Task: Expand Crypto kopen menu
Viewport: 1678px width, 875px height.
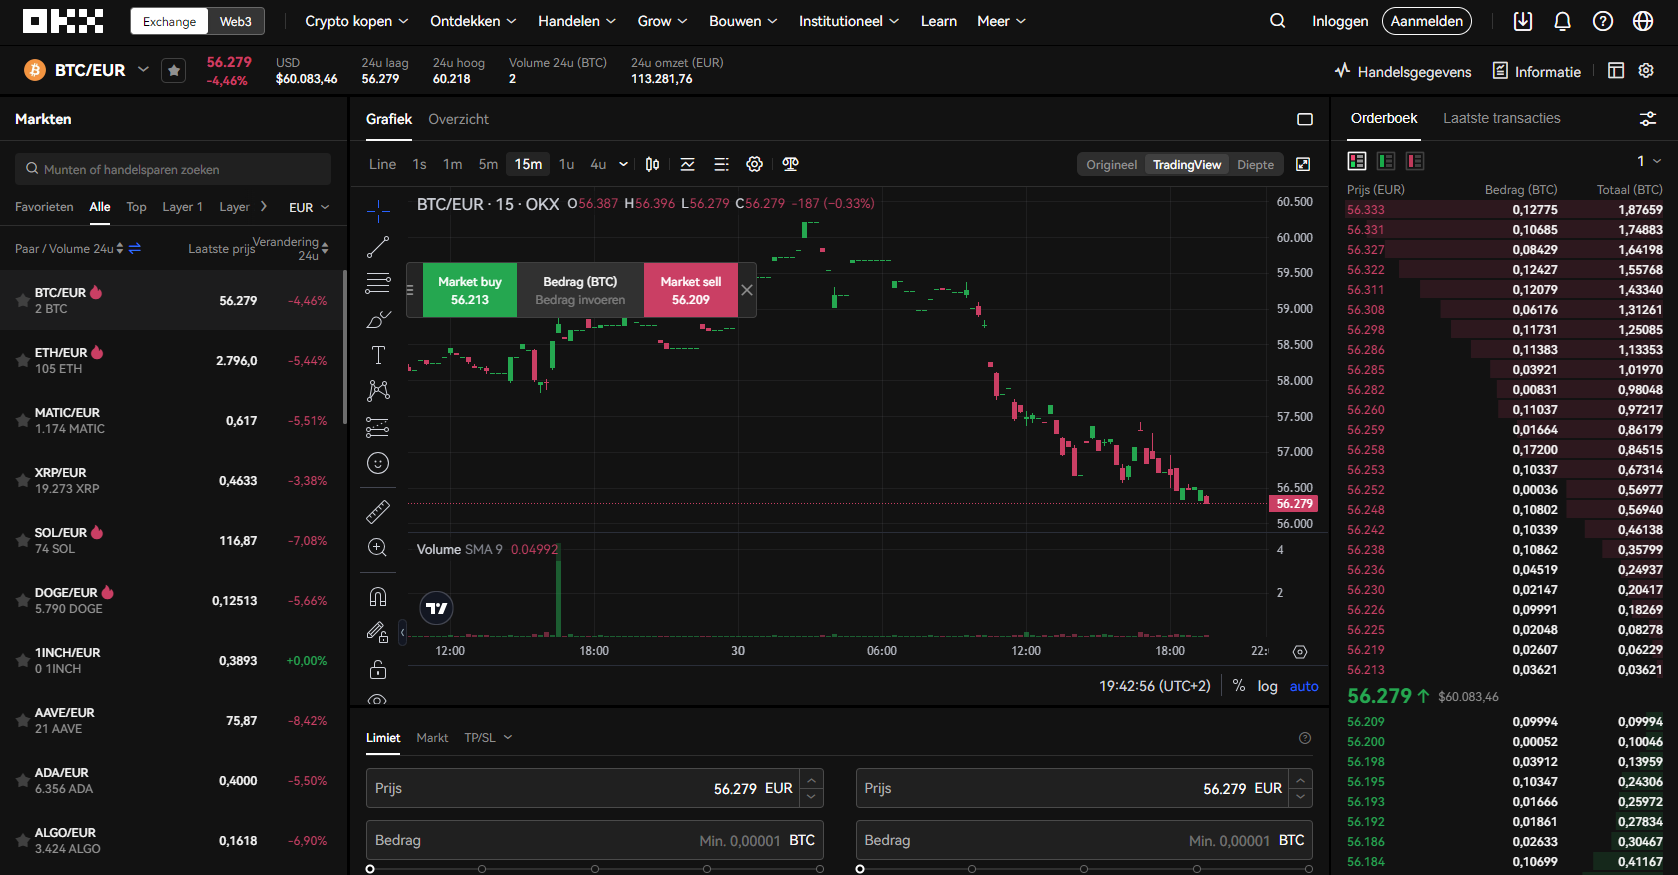Action: pyautogui.click(x=357, y=21)
